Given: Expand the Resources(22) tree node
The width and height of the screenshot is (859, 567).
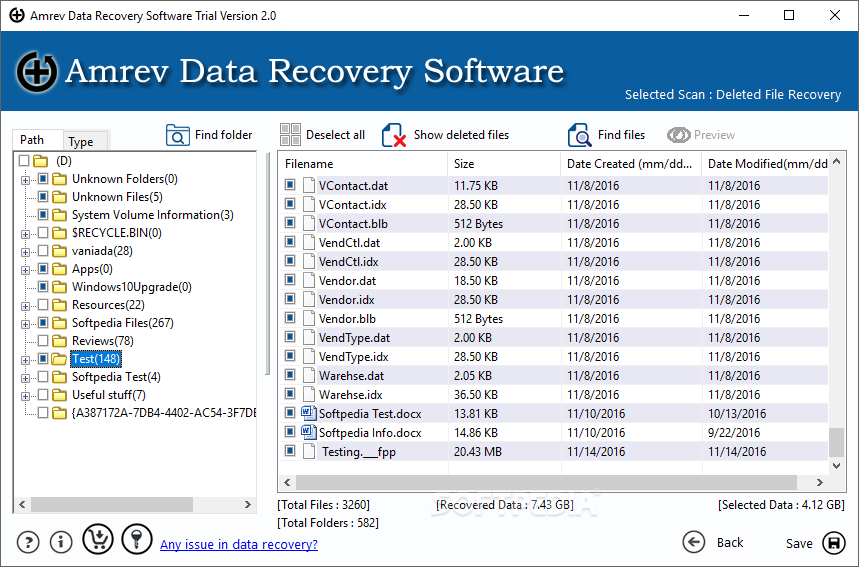Looking at the screenshot, I should (25, 306).
